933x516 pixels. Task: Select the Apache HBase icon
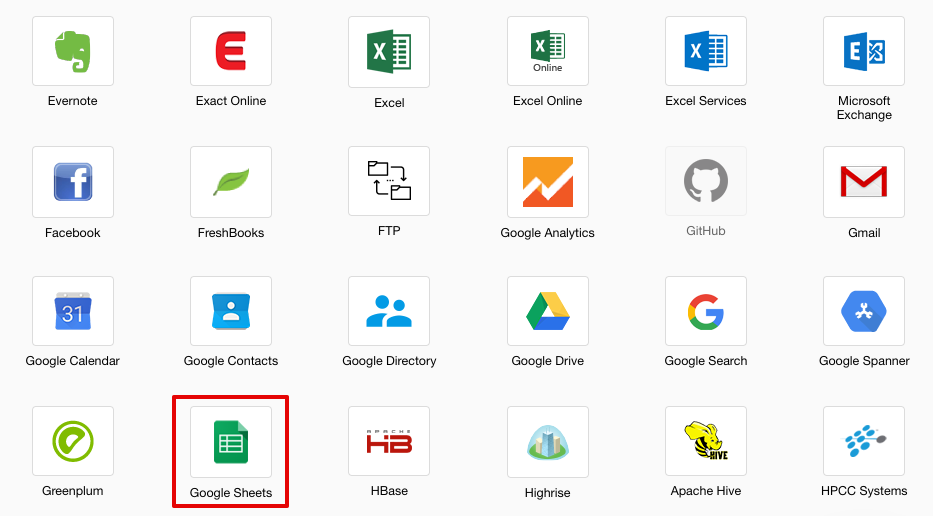[389, 441]
